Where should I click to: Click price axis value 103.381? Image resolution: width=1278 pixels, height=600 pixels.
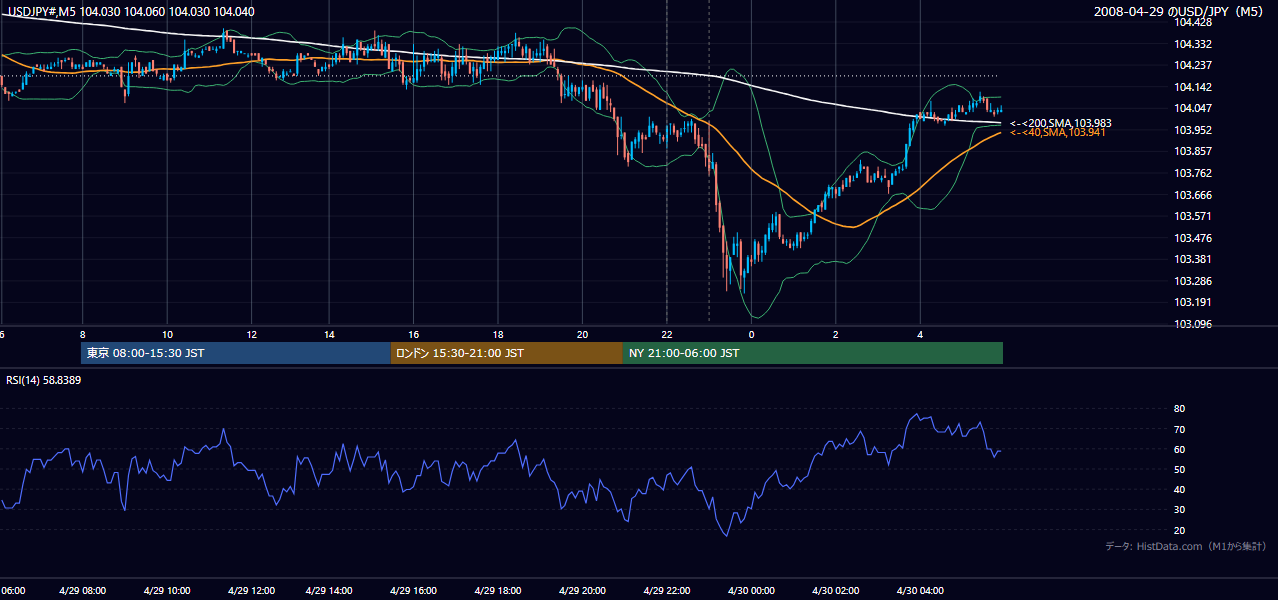coord(1193,259)
